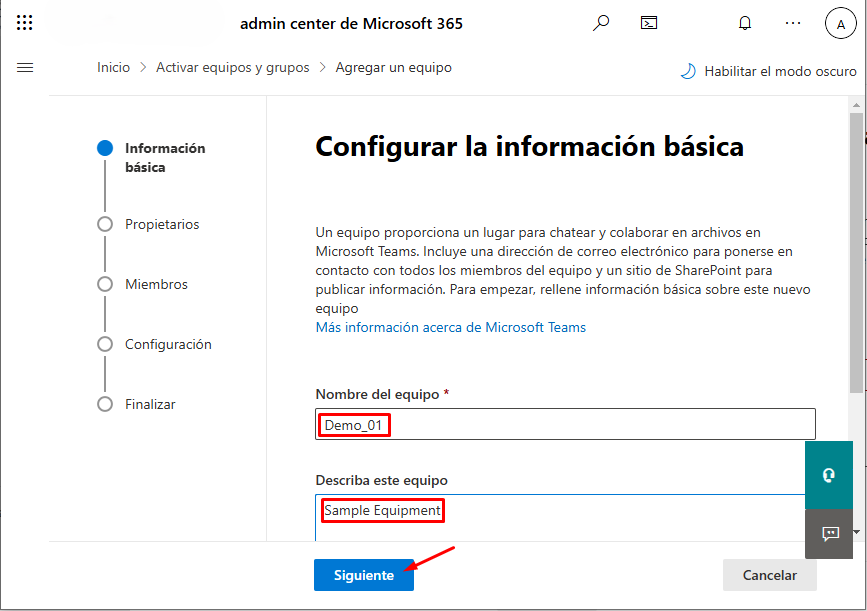Click the admin center de Microsoft 365 title
This screenshot has height=611, width=867.
(351, 23)
